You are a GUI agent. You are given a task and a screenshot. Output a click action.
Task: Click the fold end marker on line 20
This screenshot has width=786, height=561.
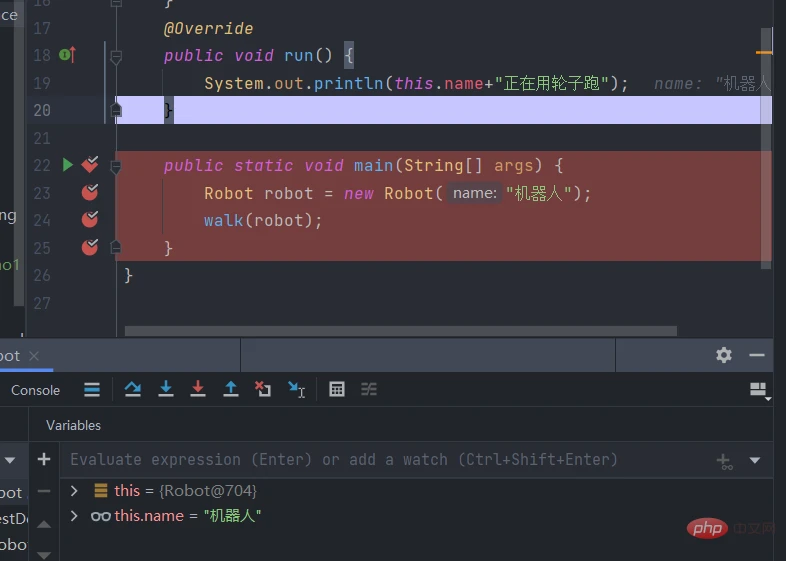(116, 109)
